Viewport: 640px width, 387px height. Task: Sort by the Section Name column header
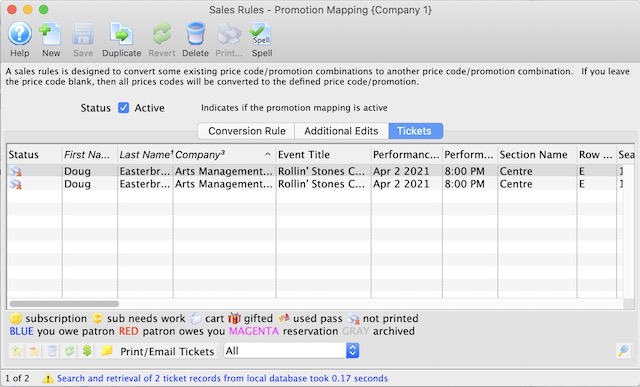(x=537, y=155)
